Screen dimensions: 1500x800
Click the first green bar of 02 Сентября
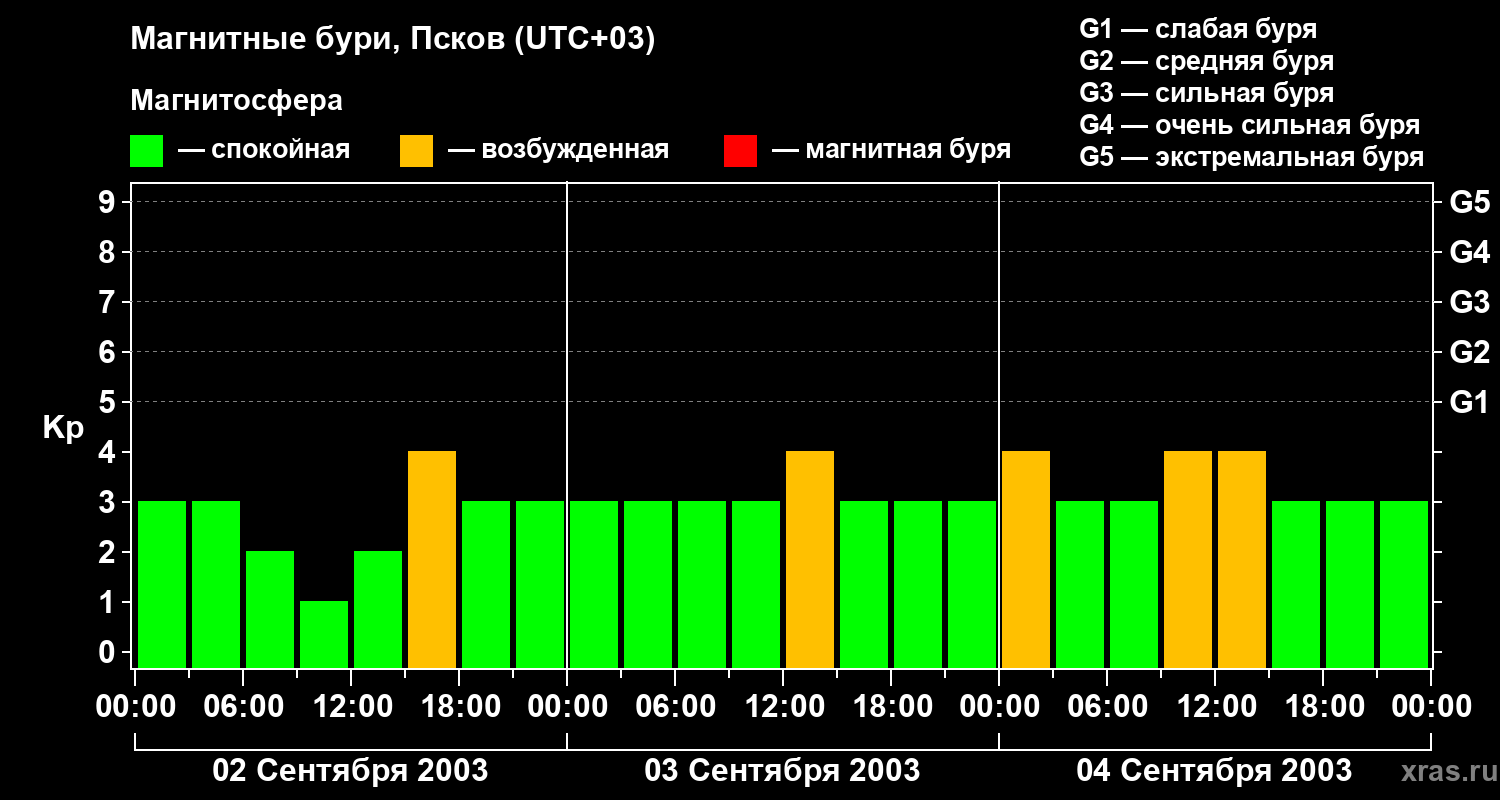coord(162,584)
